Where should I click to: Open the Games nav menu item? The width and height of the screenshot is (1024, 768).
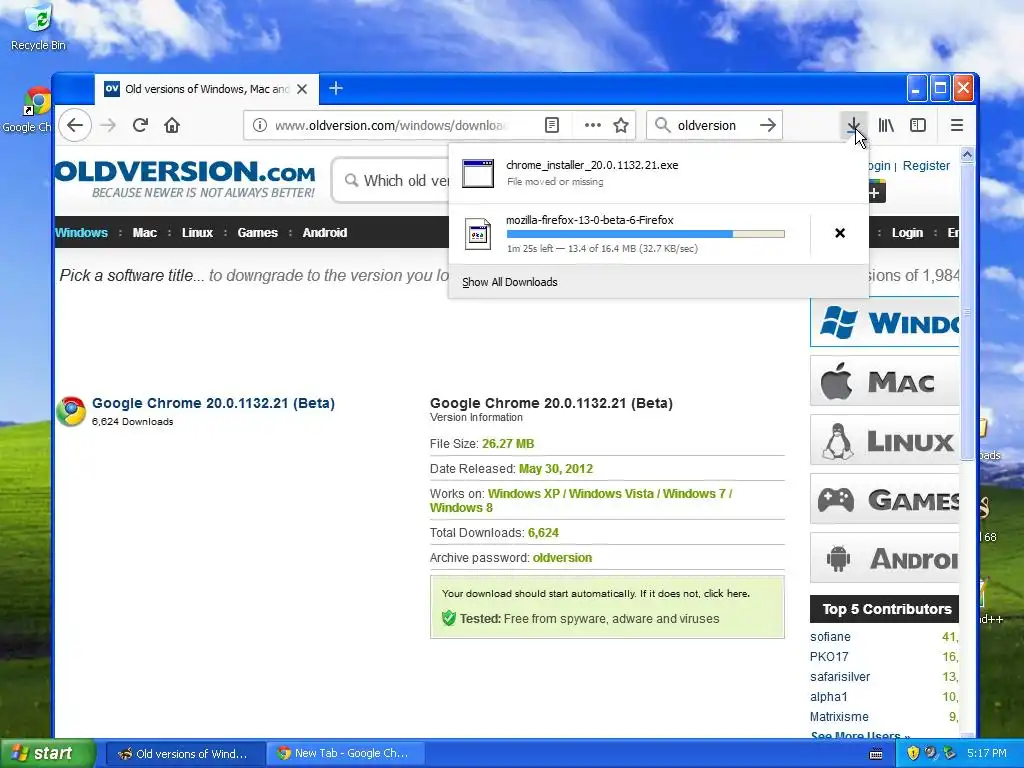pos(257,232)
